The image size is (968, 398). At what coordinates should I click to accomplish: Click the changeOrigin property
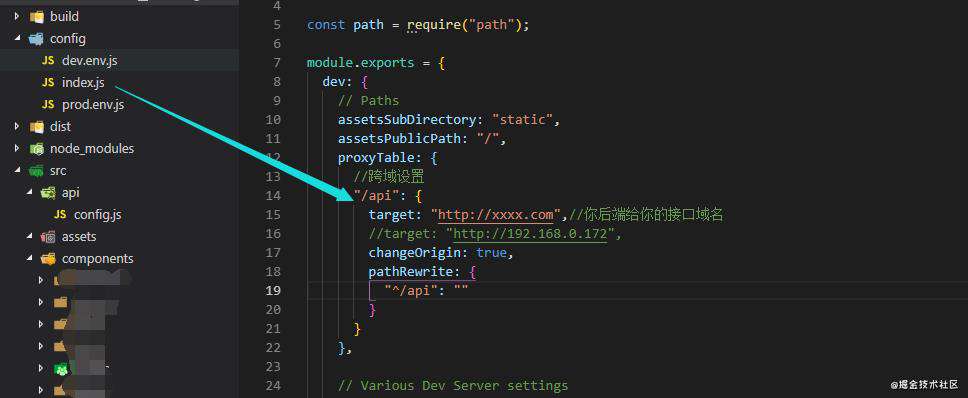click(x=414, y=253)
